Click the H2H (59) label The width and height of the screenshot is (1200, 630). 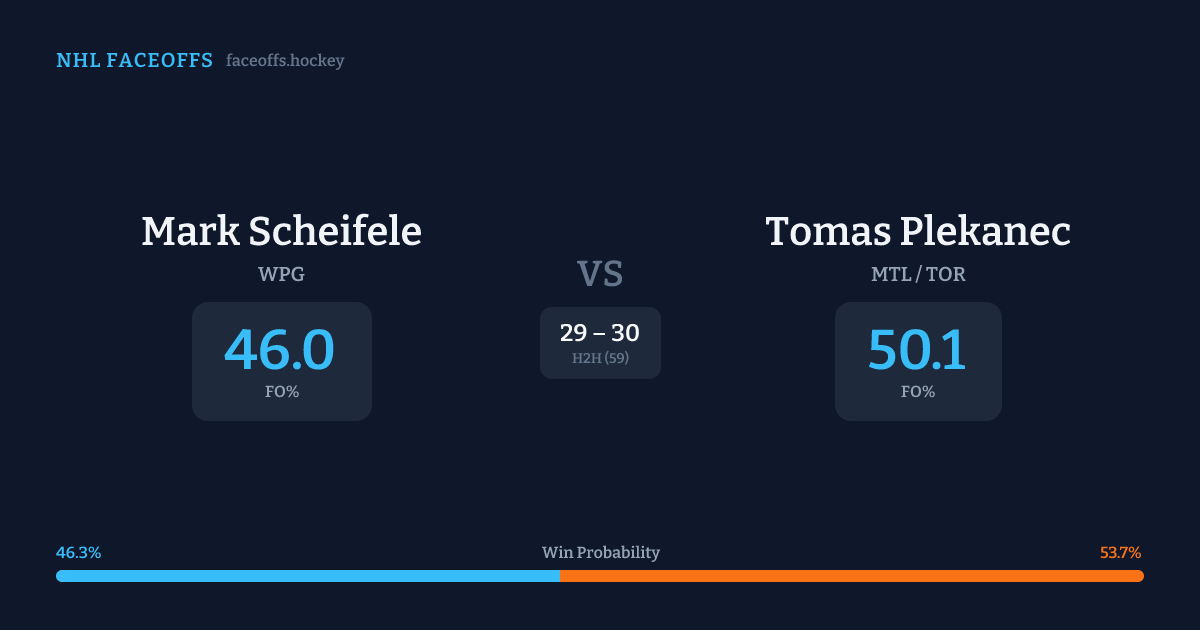[600, 358]
